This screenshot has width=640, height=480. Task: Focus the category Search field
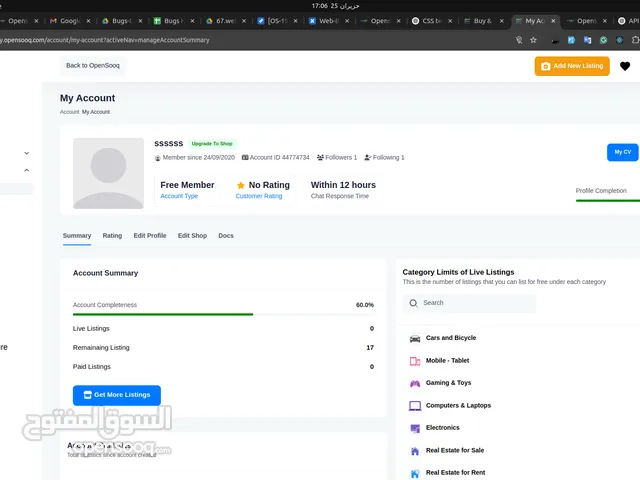(469, 303)
